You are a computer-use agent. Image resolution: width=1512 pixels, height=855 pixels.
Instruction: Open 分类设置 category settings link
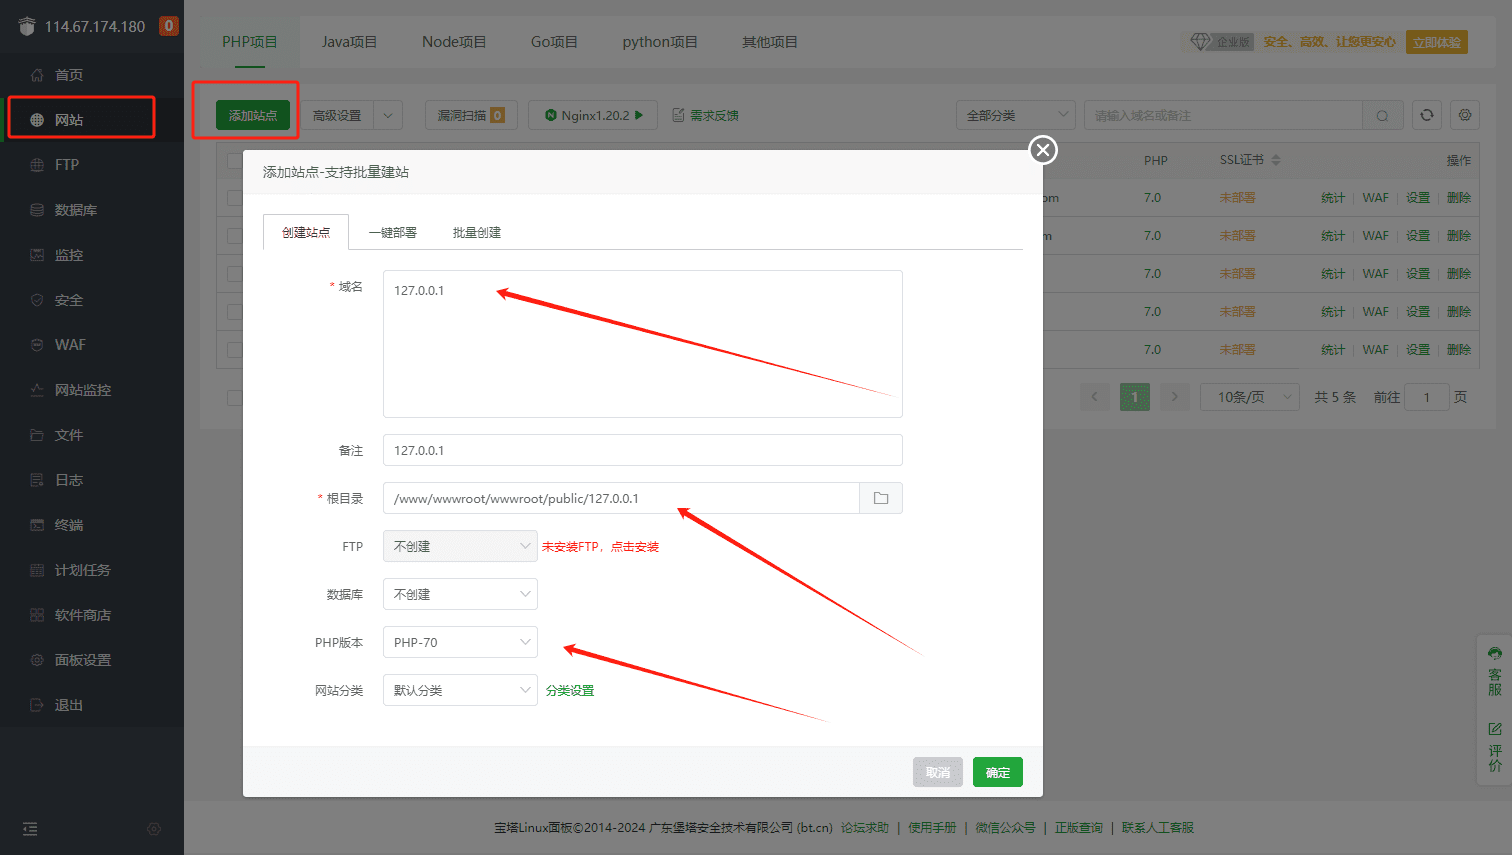569,689
